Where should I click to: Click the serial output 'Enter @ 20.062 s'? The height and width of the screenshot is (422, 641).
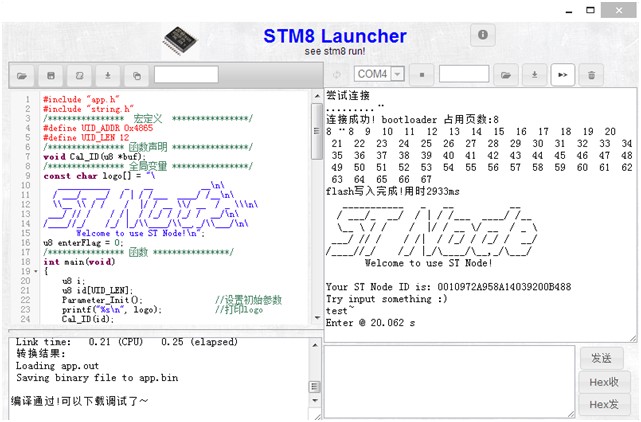coord(370,323)
